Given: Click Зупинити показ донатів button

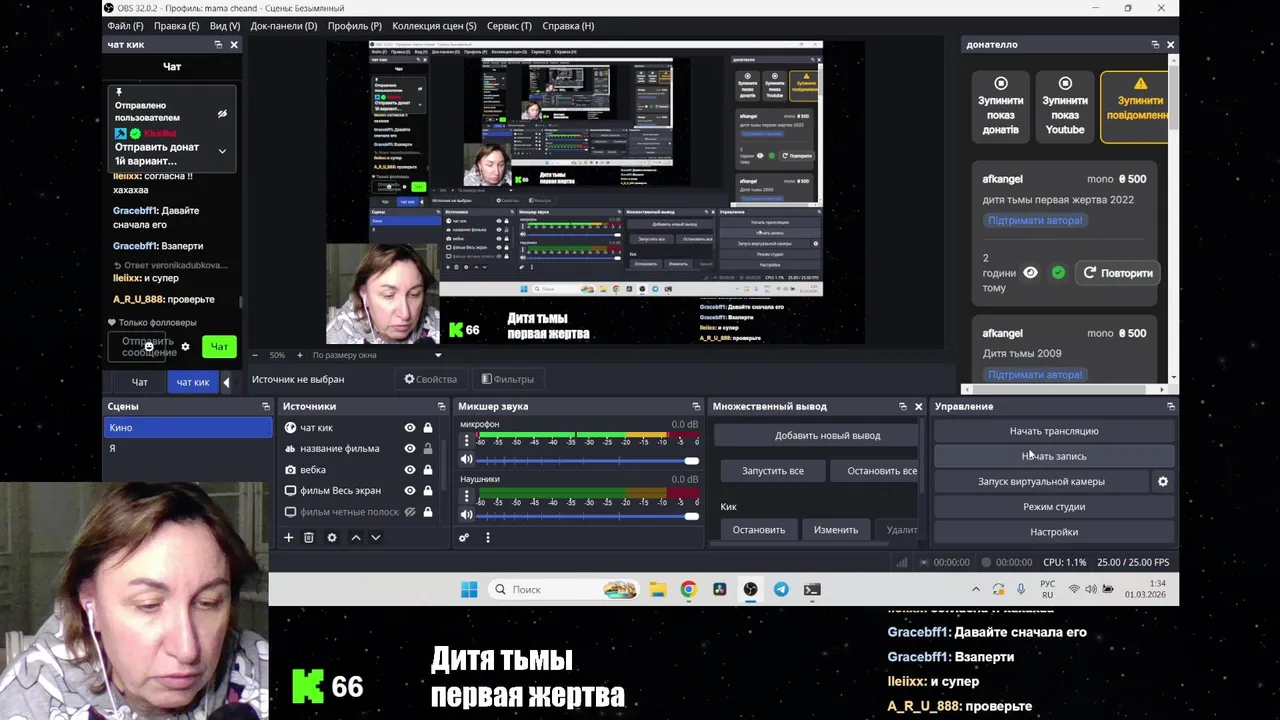Looking at the screenshot, I should [x=1001, y=107].
